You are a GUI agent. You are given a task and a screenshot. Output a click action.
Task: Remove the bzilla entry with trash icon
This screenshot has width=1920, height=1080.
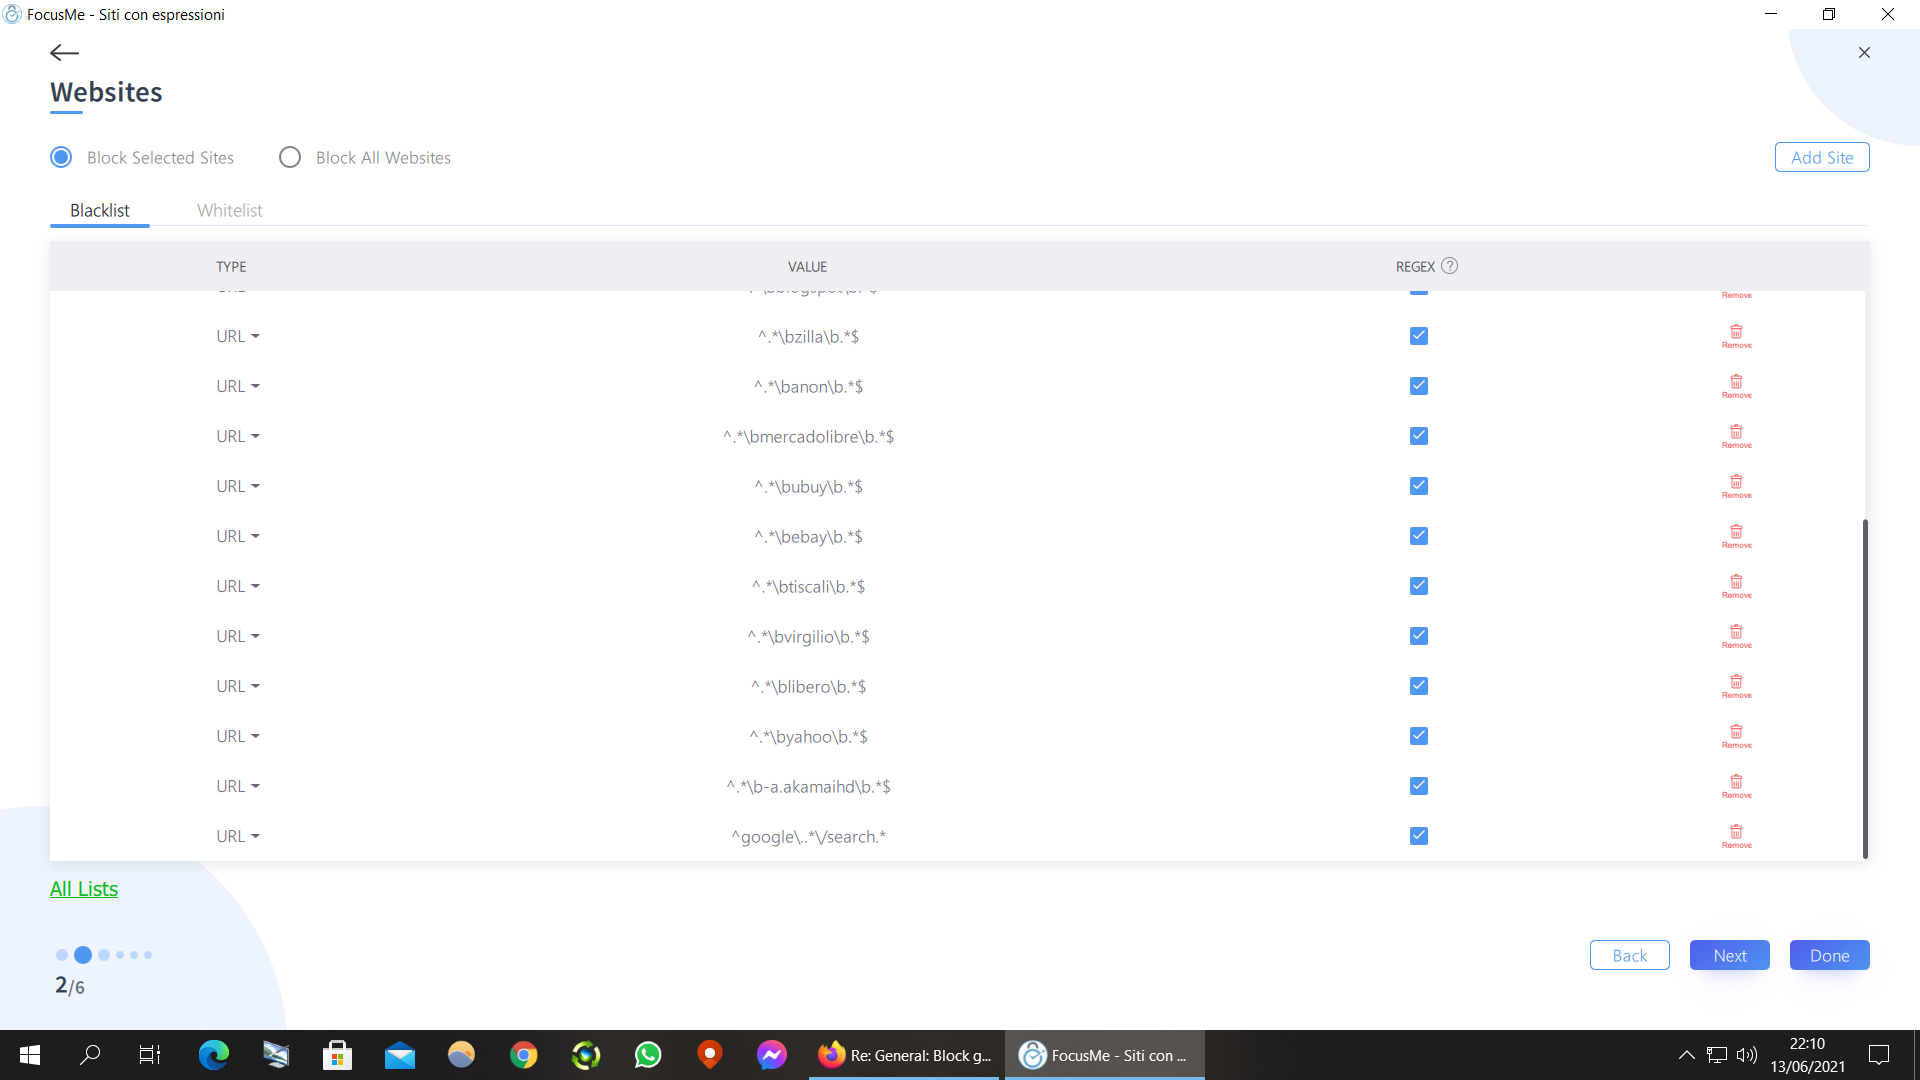[x=1736, y=336]
